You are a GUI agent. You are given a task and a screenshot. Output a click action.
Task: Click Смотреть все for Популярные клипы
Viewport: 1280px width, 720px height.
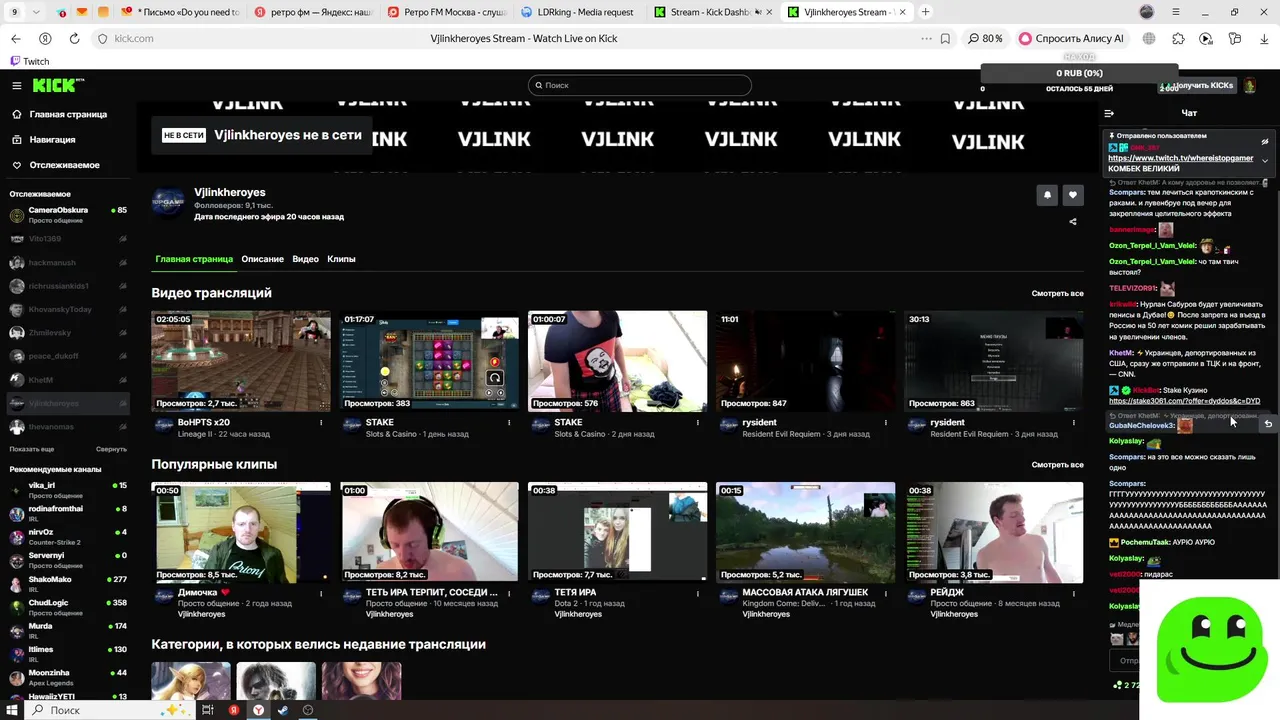pyautogui.click(x=1057, y=464)
